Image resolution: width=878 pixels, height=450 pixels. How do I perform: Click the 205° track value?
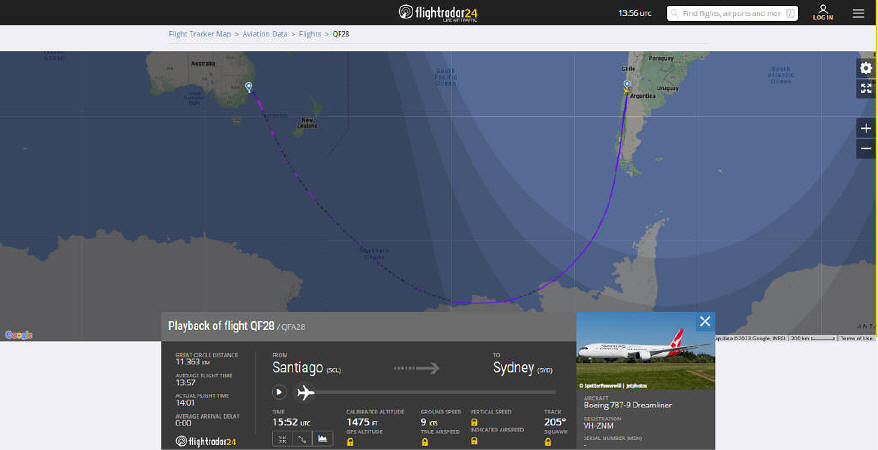tap(555, 422)
